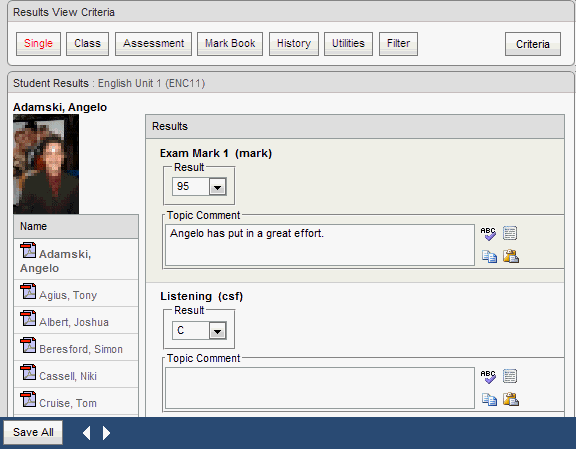Run spell check on Listening comment
Screen dimensions: 576x449
(488, 376)
